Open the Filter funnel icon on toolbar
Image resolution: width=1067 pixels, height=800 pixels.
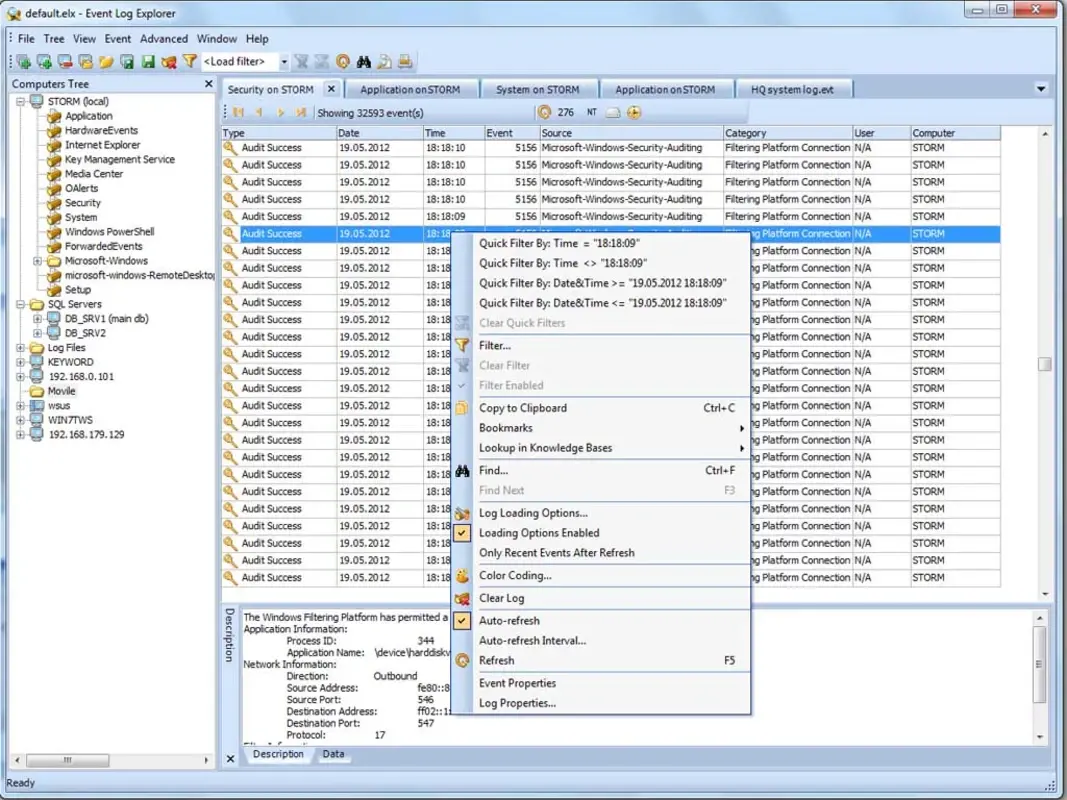point(190,61)
